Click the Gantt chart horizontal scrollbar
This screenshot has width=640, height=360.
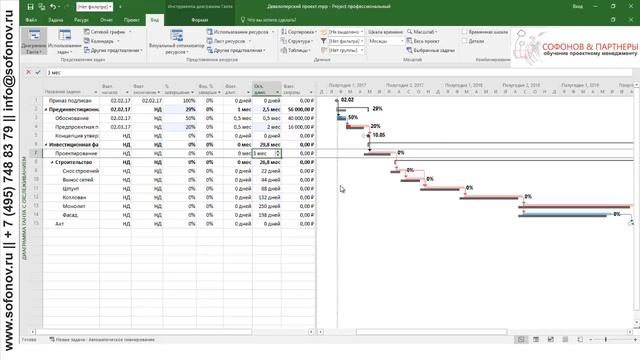point(431,332)
